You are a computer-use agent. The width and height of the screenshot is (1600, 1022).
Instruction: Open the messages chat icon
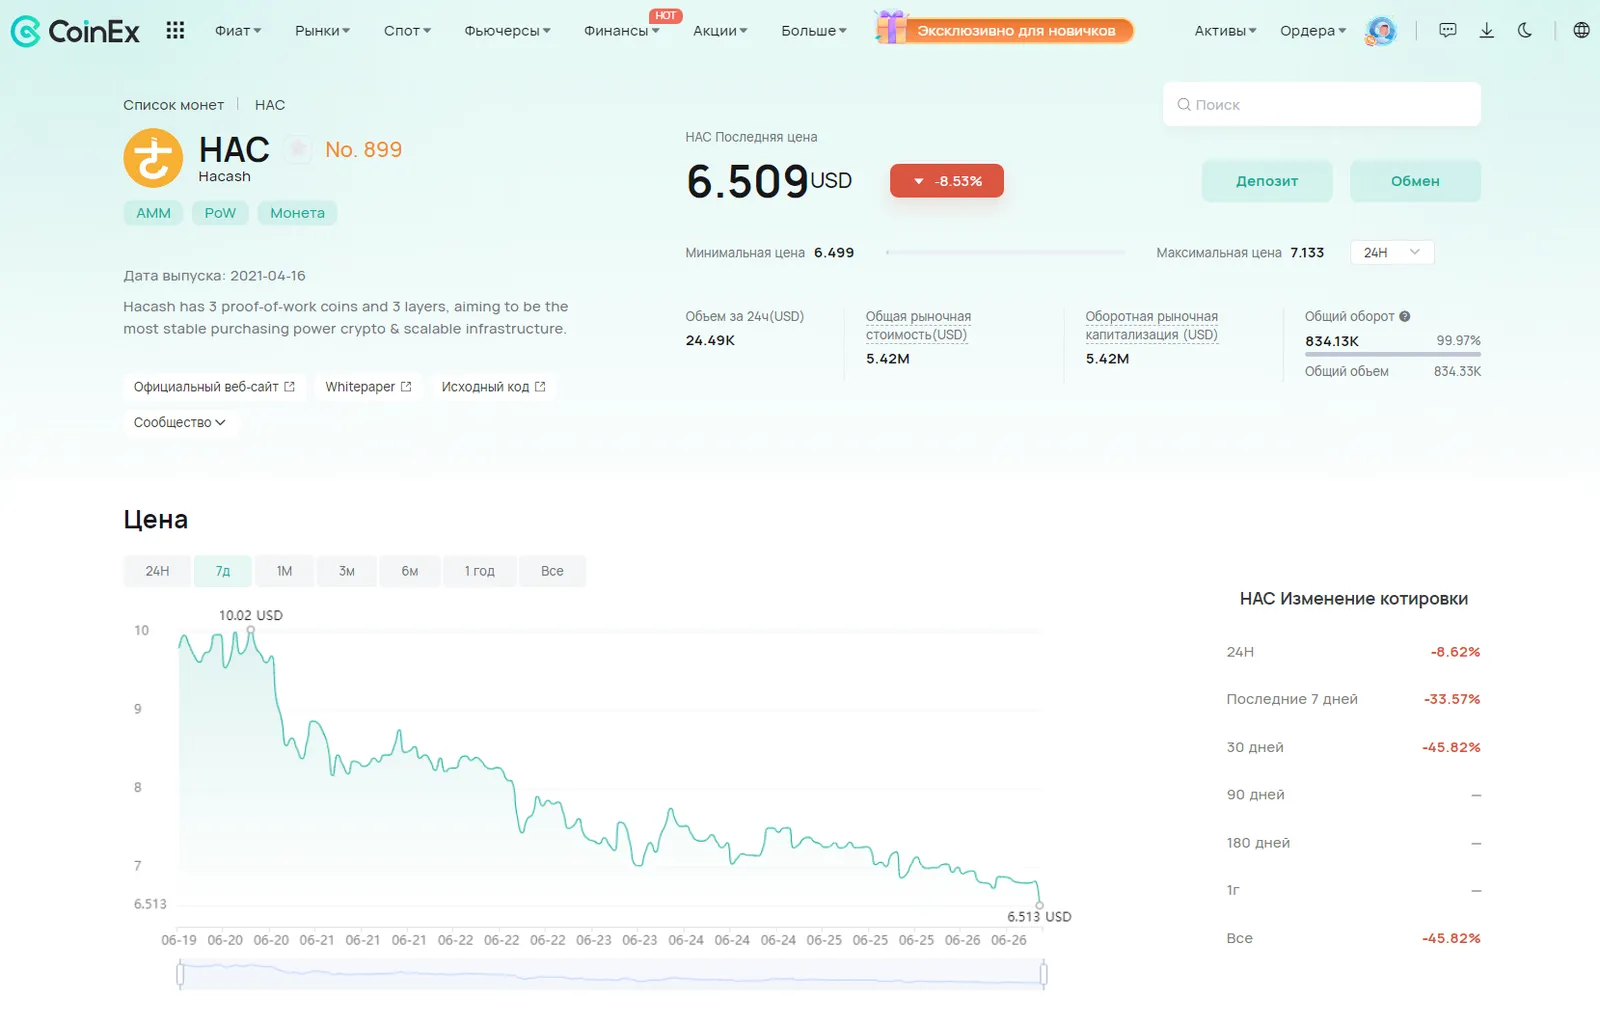pos(1447,31)
